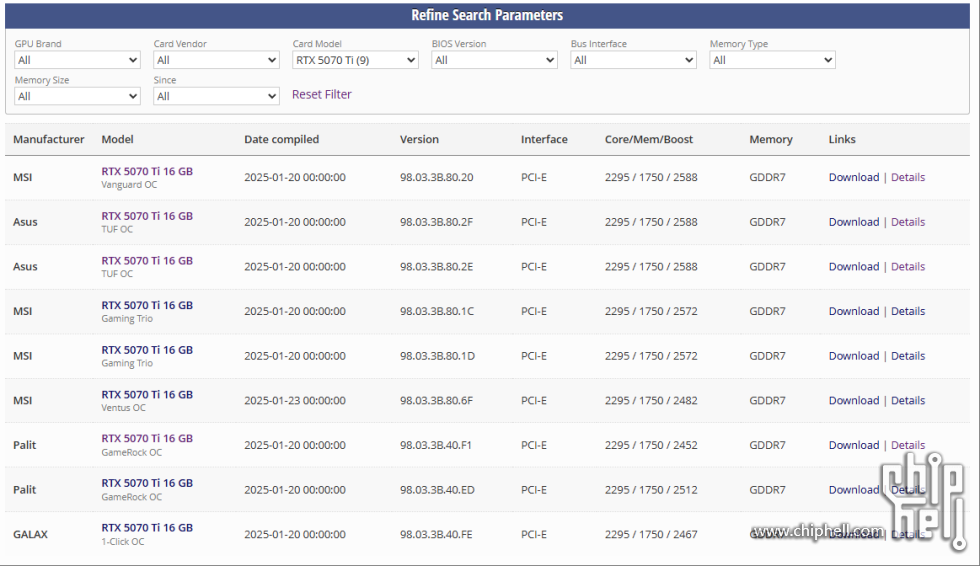The image size is (980, 566).
Task: Click the Memory column header
Action: (x=771, y=139)
